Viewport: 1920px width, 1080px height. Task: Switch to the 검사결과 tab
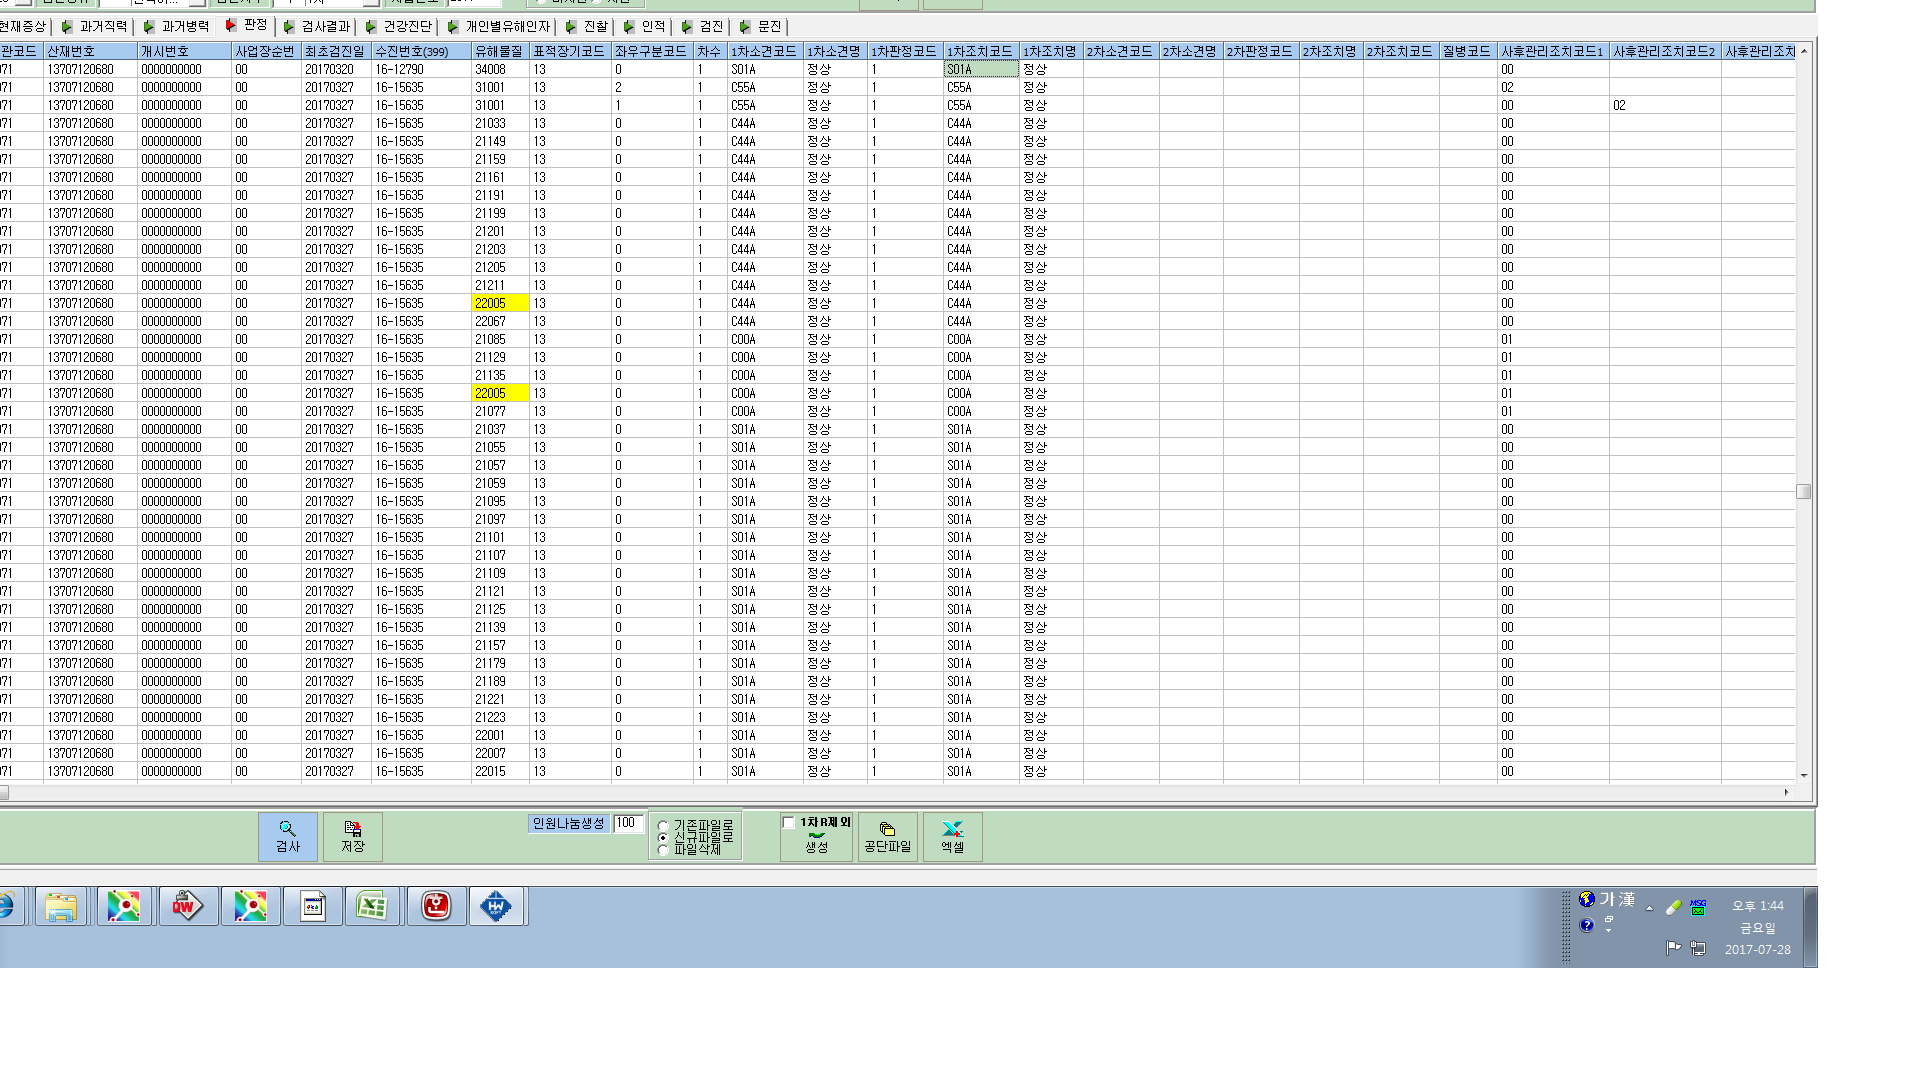pyautogui.click(x=317, y=26)
